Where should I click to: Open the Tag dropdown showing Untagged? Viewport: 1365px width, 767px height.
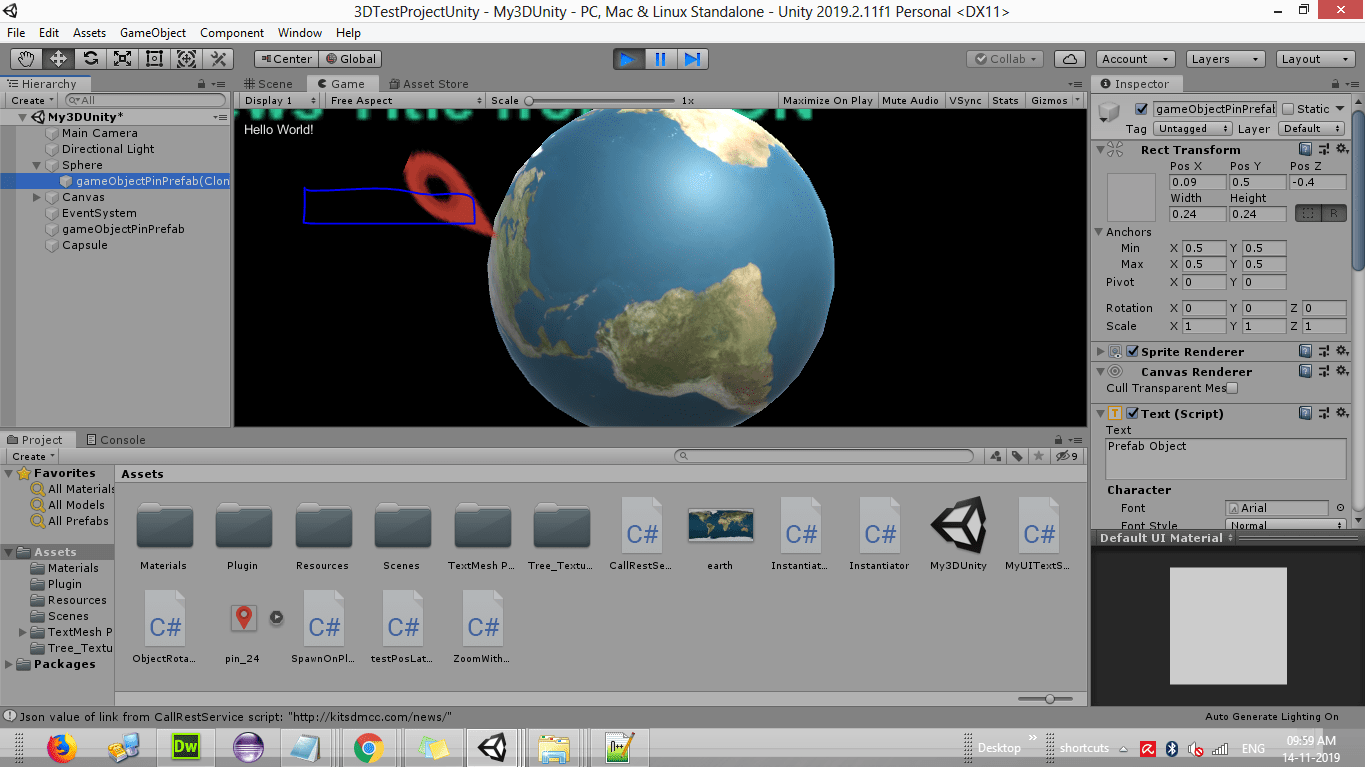point(1193,129)
